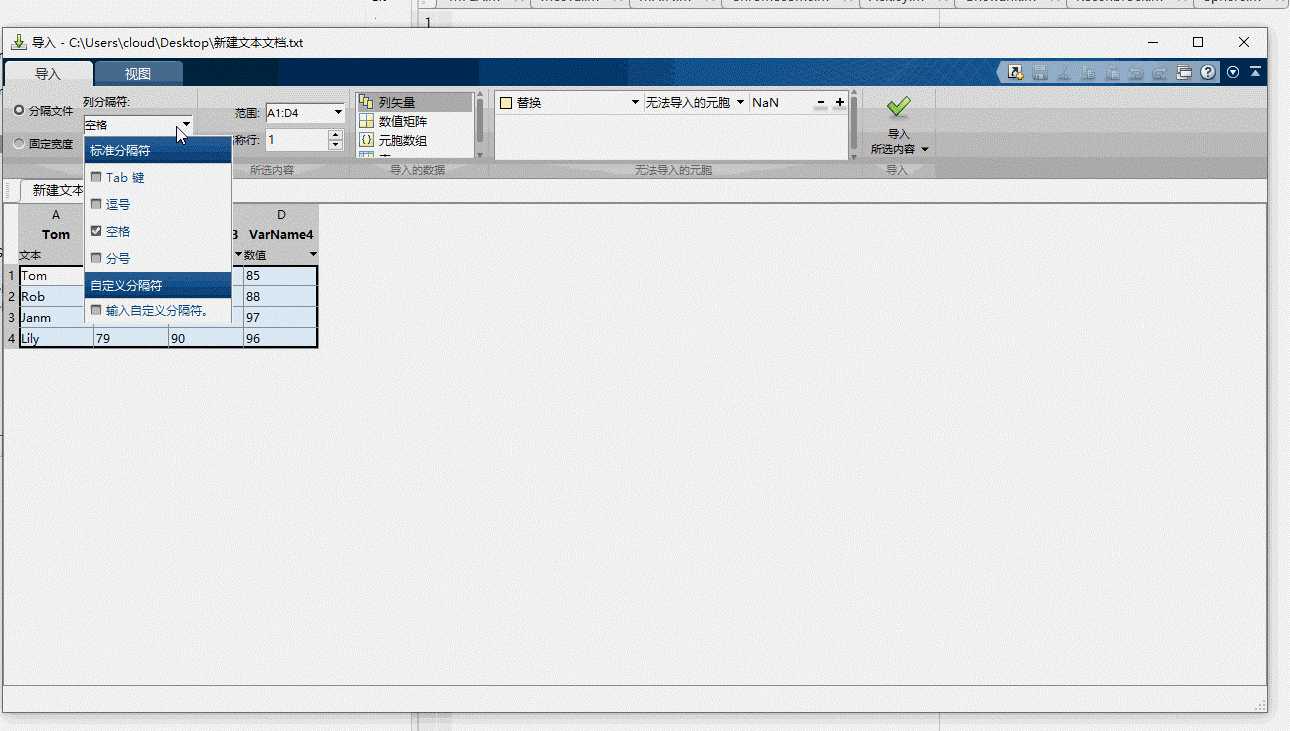
Task: Click the redo icon in quick access toolbar
Action: coord(1160,72)
